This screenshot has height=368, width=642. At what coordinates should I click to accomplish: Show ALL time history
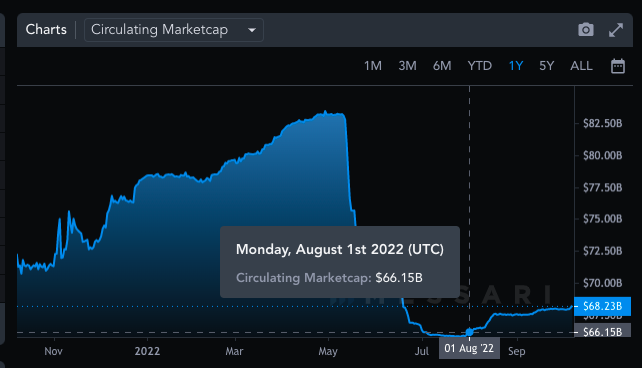[x=581, y=66]
